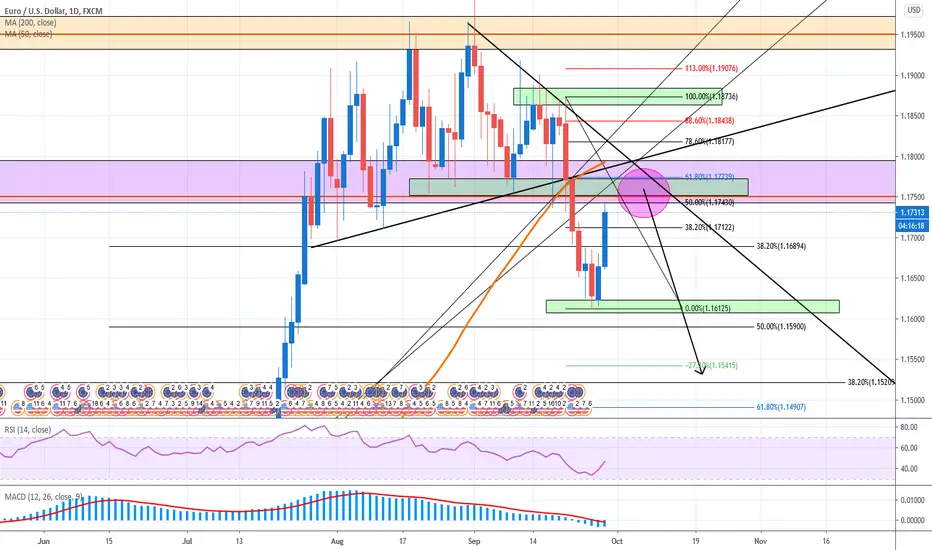Click 1.18500 on the price axis
The height and width of the screenshot is (550, 932).
point(912,116)
